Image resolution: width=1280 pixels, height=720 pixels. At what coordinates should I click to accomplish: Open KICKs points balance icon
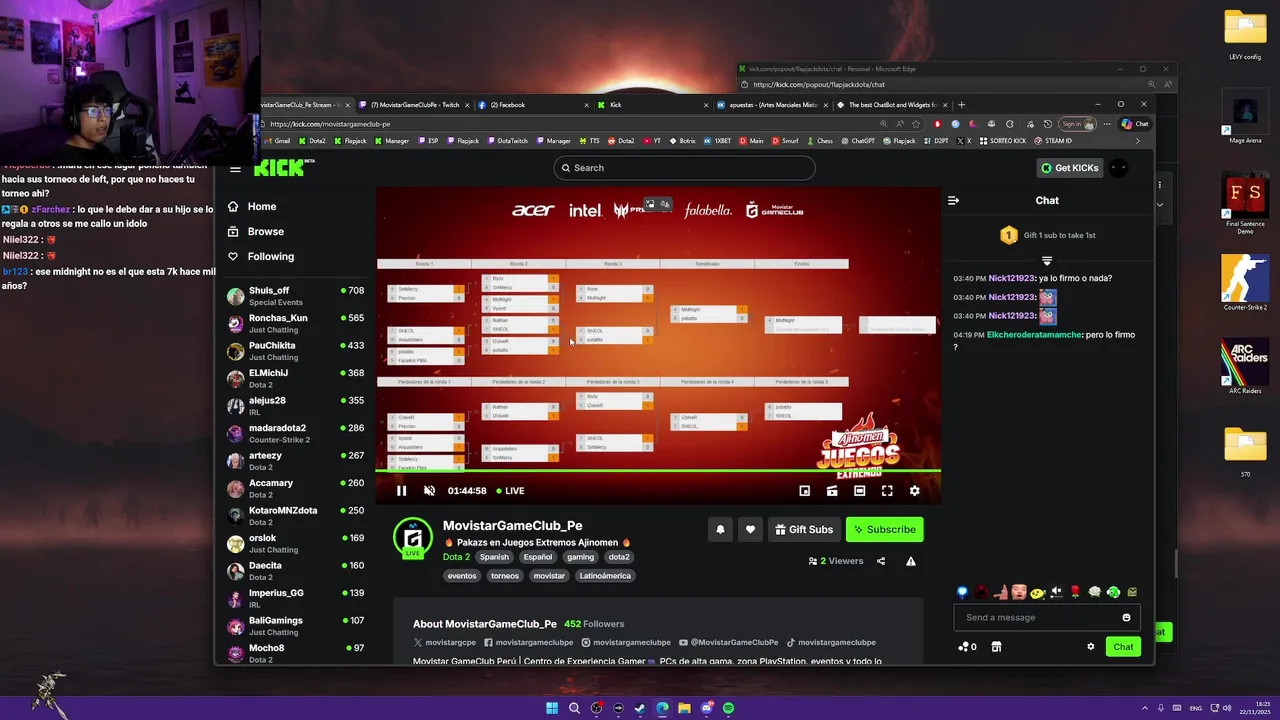point(966,647)
